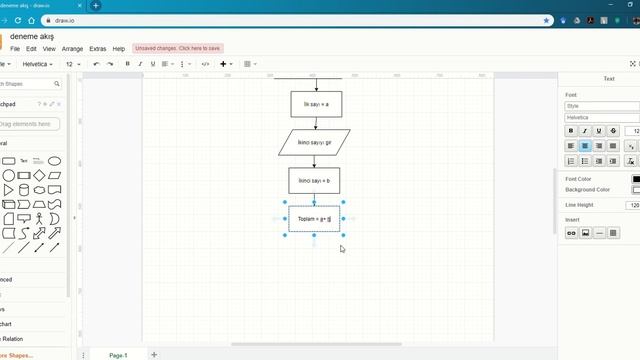This screenshot has height=360, width=640.
Task: Open the Helvetica dropdown in Text panel
Action: [x=602, y=118]
